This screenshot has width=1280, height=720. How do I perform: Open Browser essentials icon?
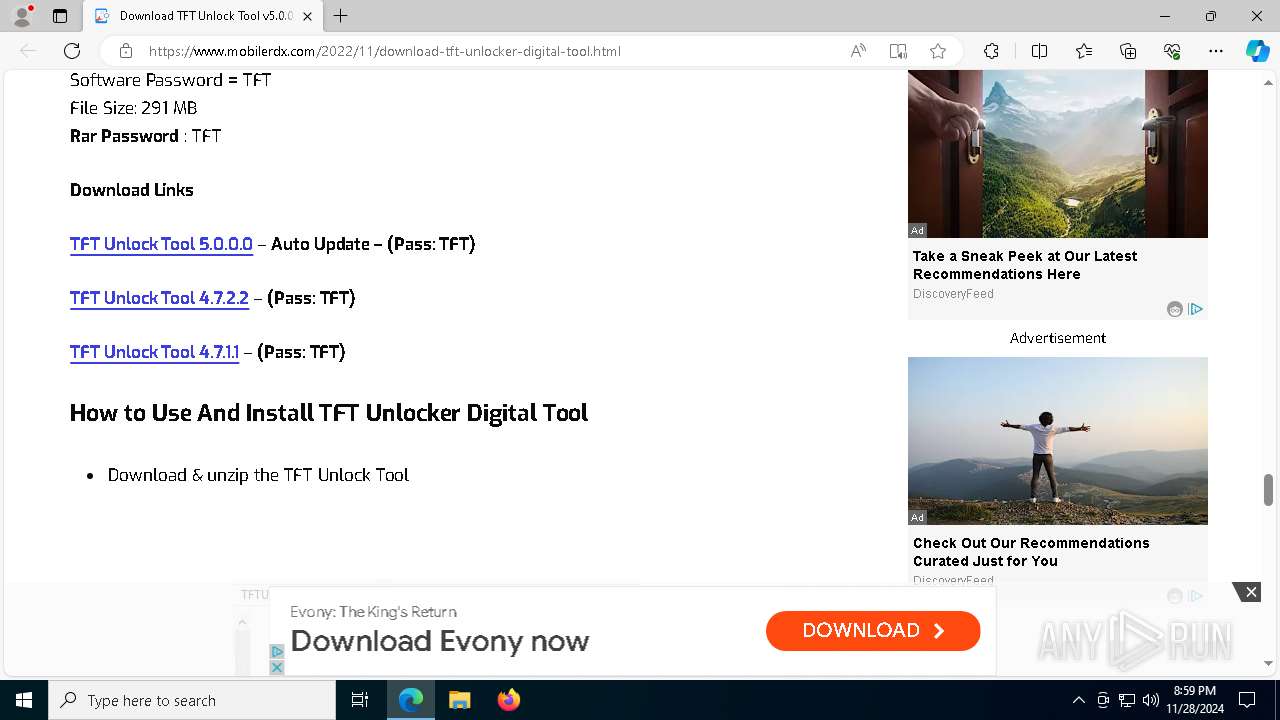tap(1172, 51)
